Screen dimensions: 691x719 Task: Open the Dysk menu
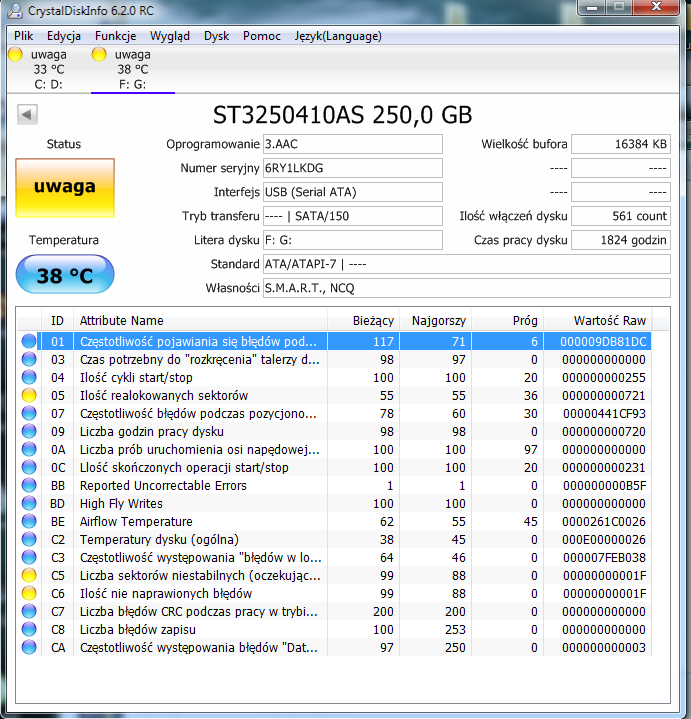click(216, 36)
